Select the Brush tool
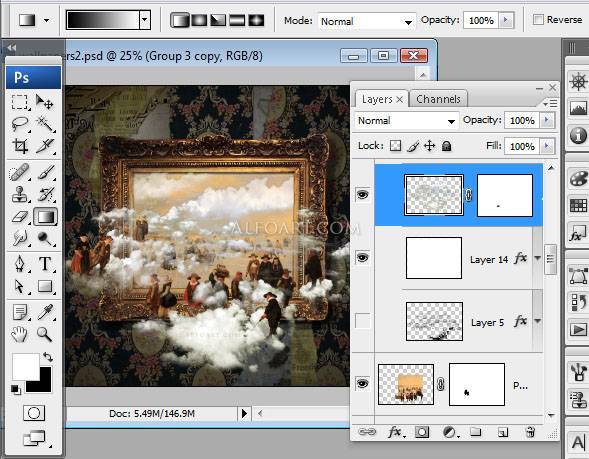 (x=46, y=172)
